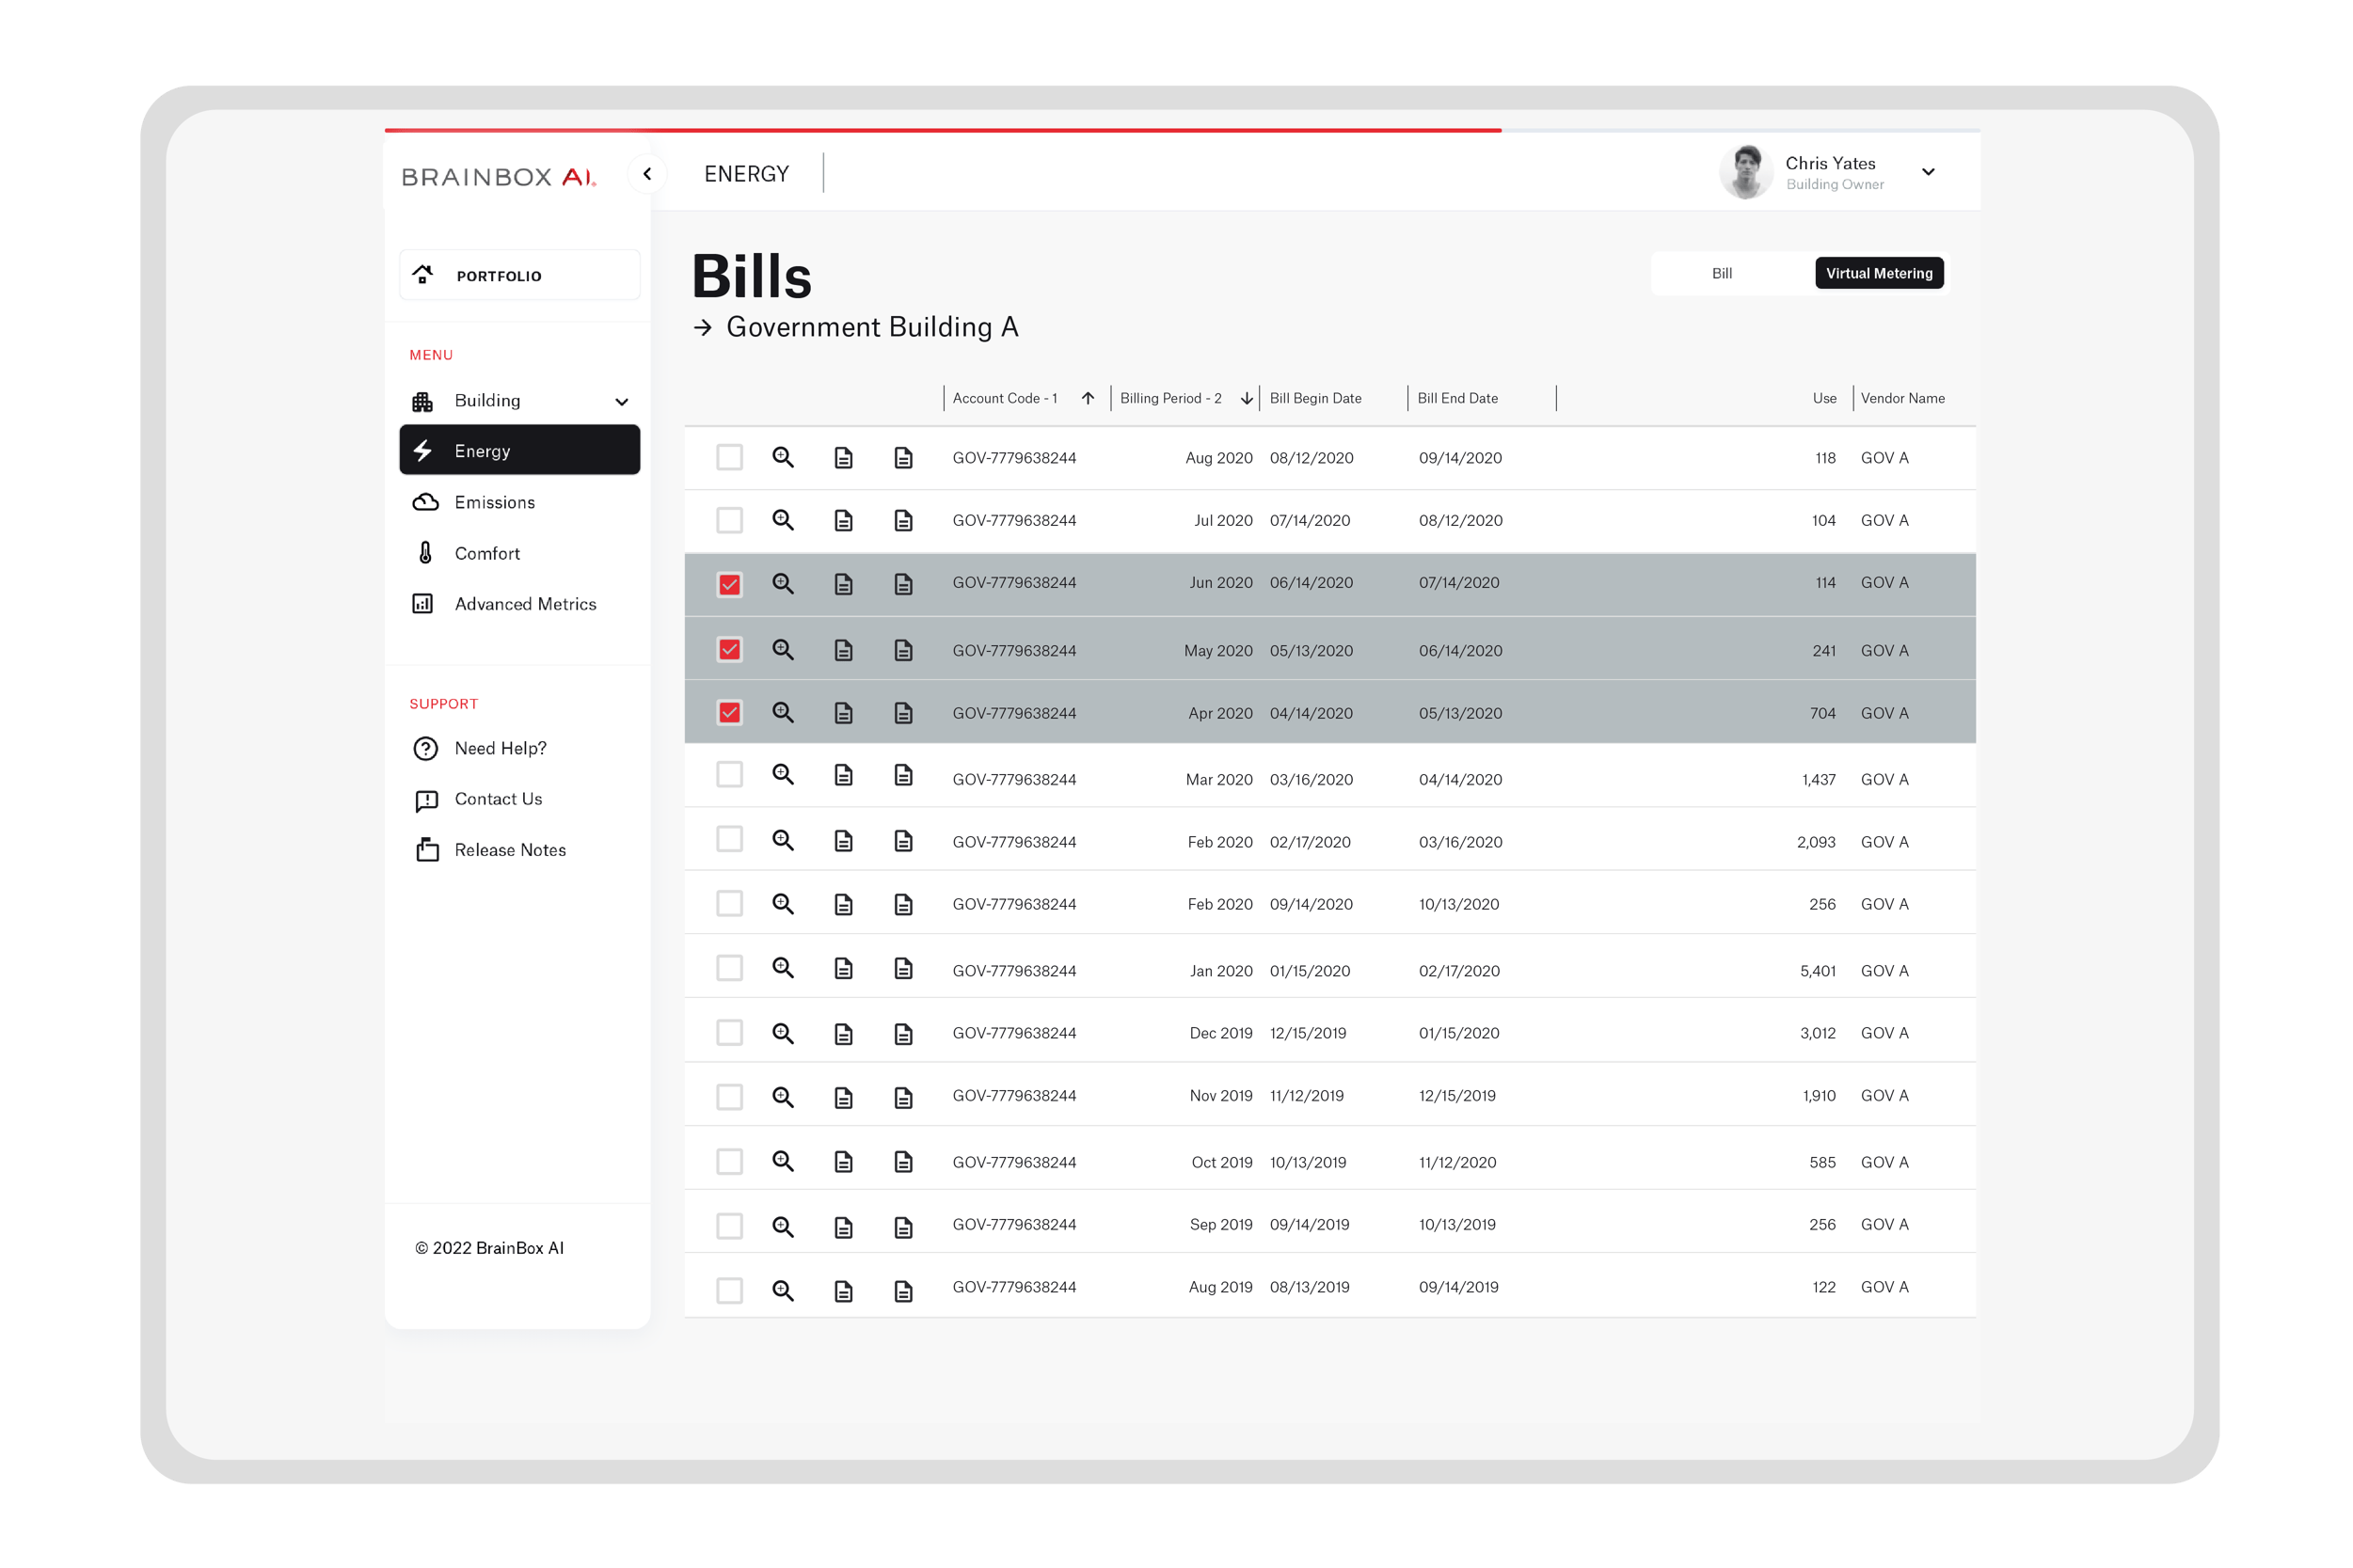Check the Dec 2019 bill checkbox
Screen dimensions: 2353x1568
(x=729, y=1033)
